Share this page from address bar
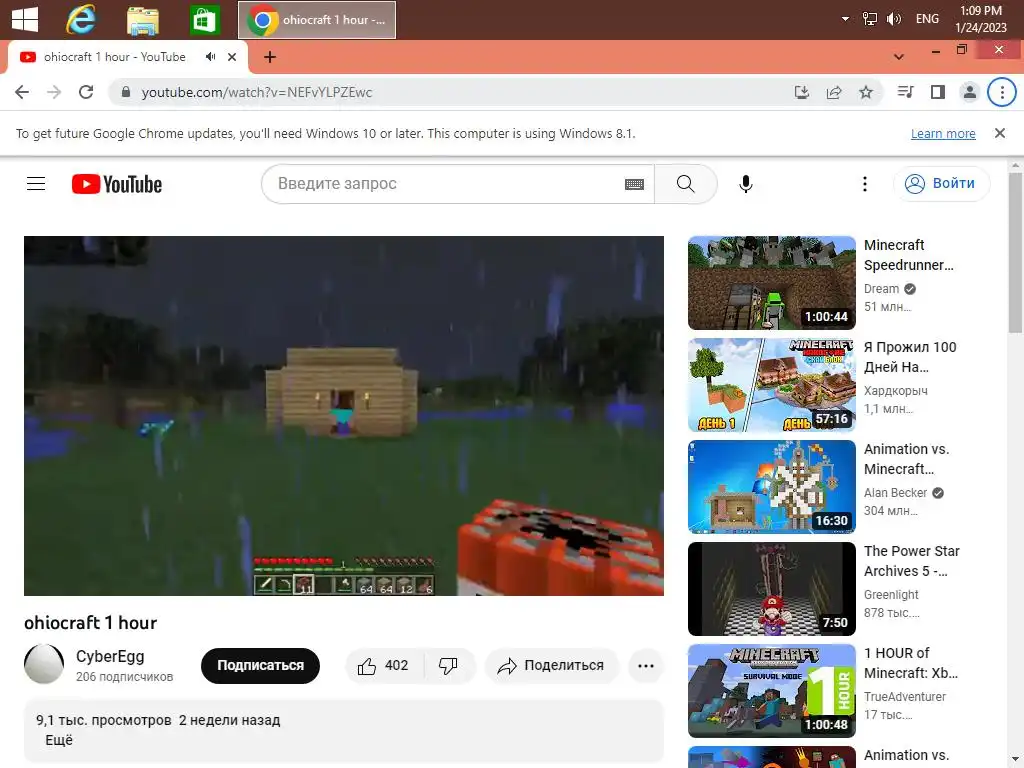The height and width of the screenshot is (768, 1024). pyautogui.click(x=834, y=92)
